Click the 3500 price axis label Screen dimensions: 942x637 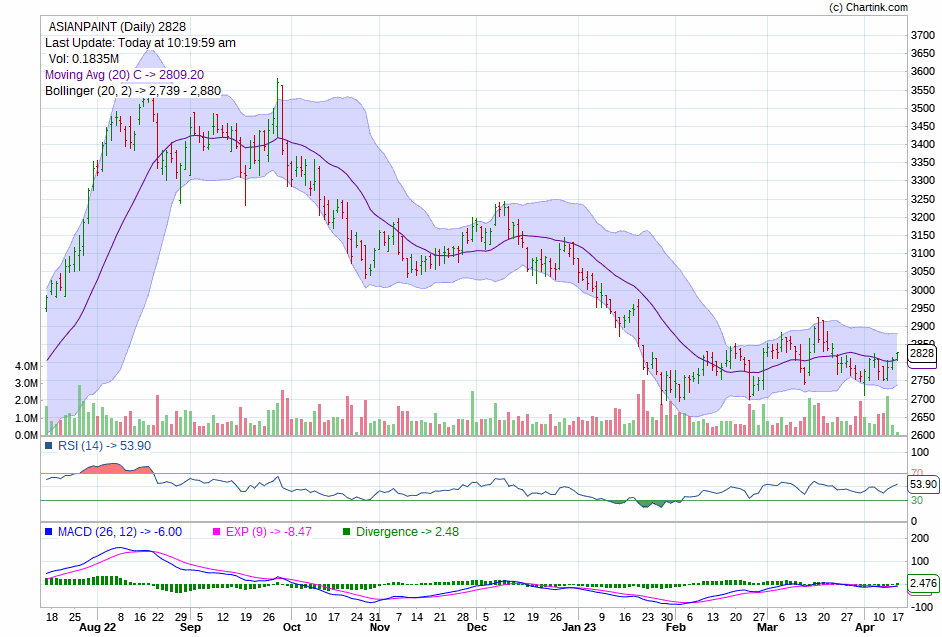tap(923, 108)
